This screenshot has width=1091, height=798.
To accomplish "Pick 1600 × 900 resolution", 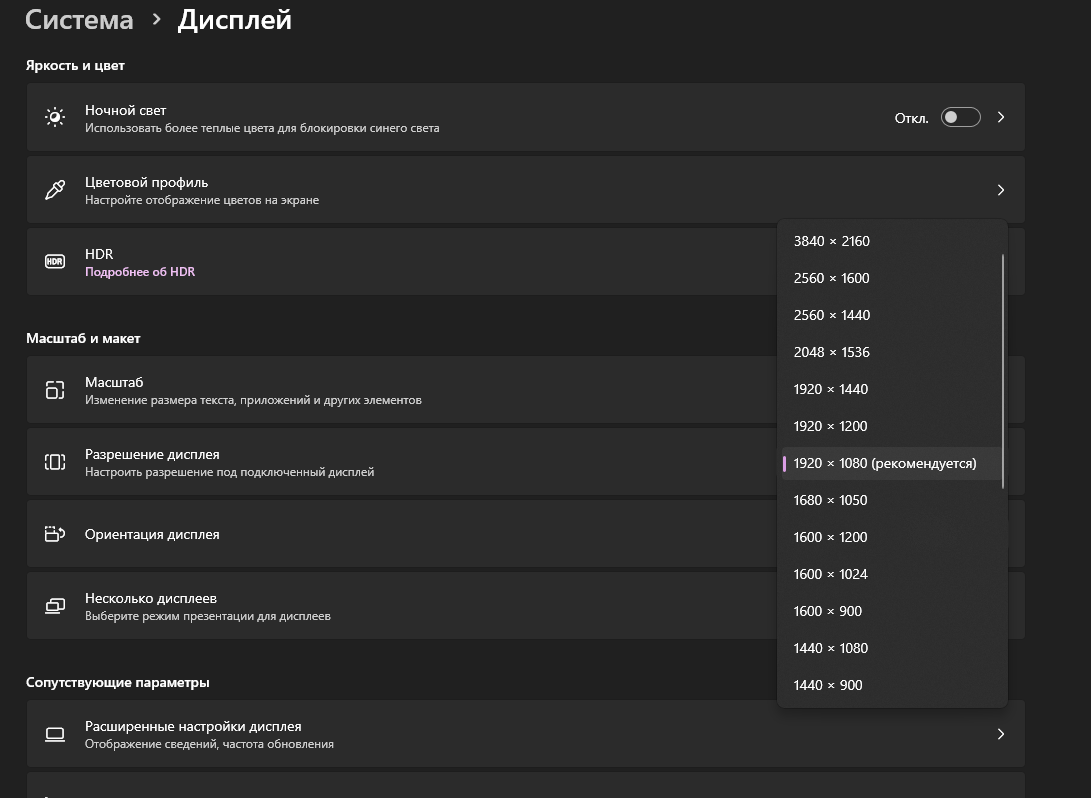I will (x=828, y=611).
